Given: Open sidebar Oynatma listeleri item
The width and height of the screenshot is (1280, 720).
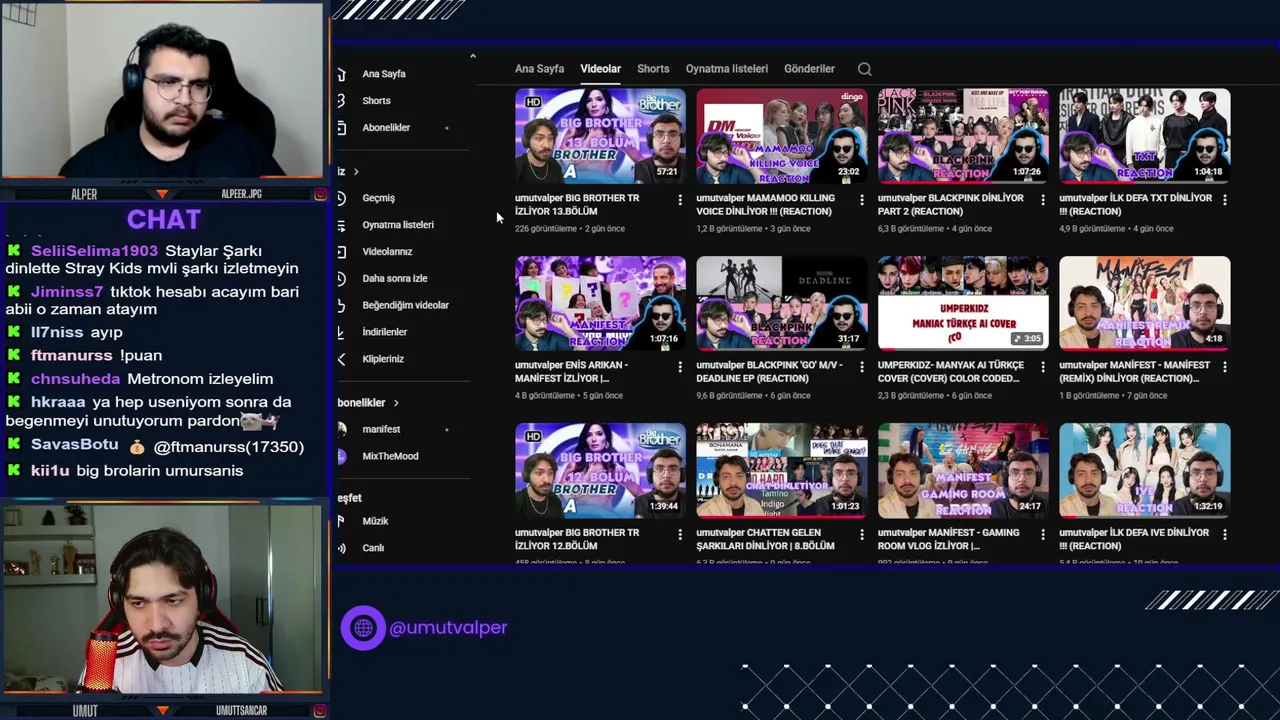Looking at the screenshot, I should [x=398, y=225].
